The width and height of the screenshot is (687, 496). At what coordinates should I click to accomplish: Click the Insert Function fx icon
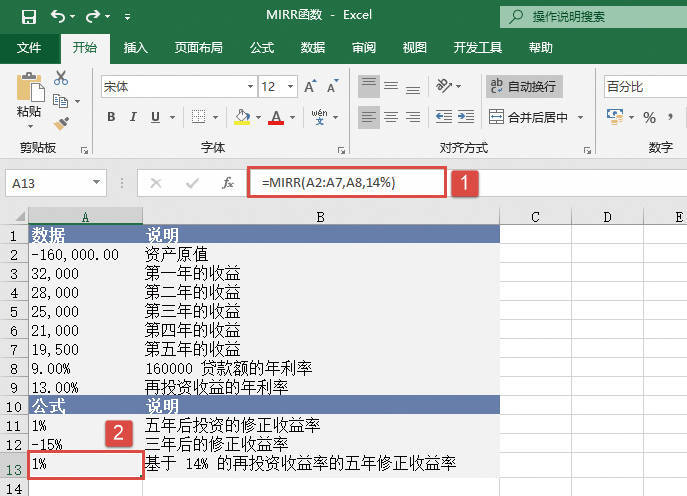coord(228,183)
